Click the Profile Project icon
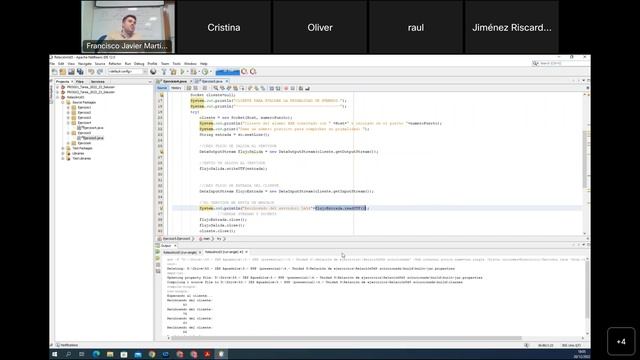Screen dimensions: 640x360 click(x=205, y=72)
